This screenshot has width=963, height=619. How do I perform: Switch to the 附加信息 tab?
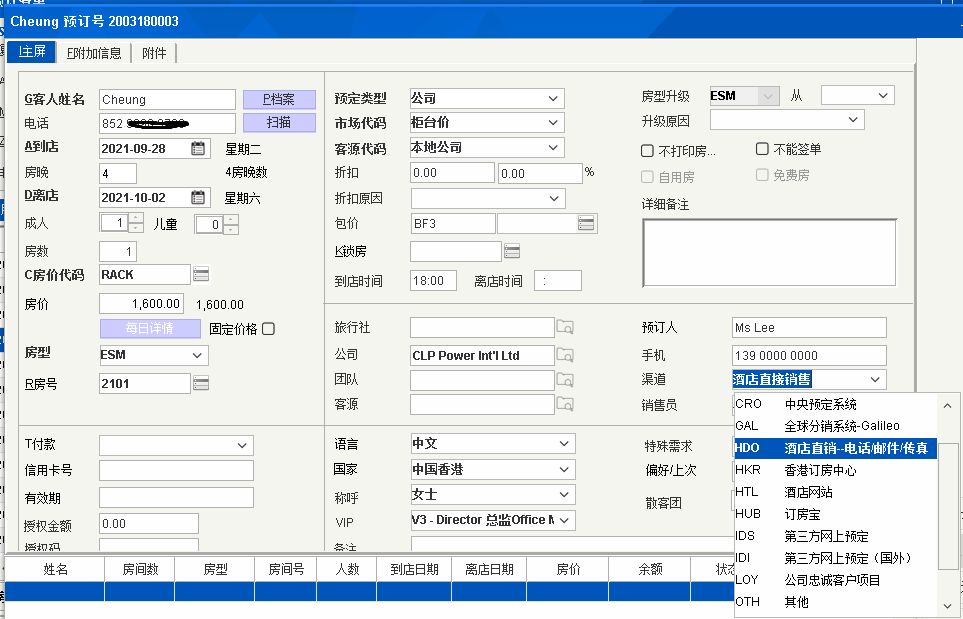pos(94,53)
